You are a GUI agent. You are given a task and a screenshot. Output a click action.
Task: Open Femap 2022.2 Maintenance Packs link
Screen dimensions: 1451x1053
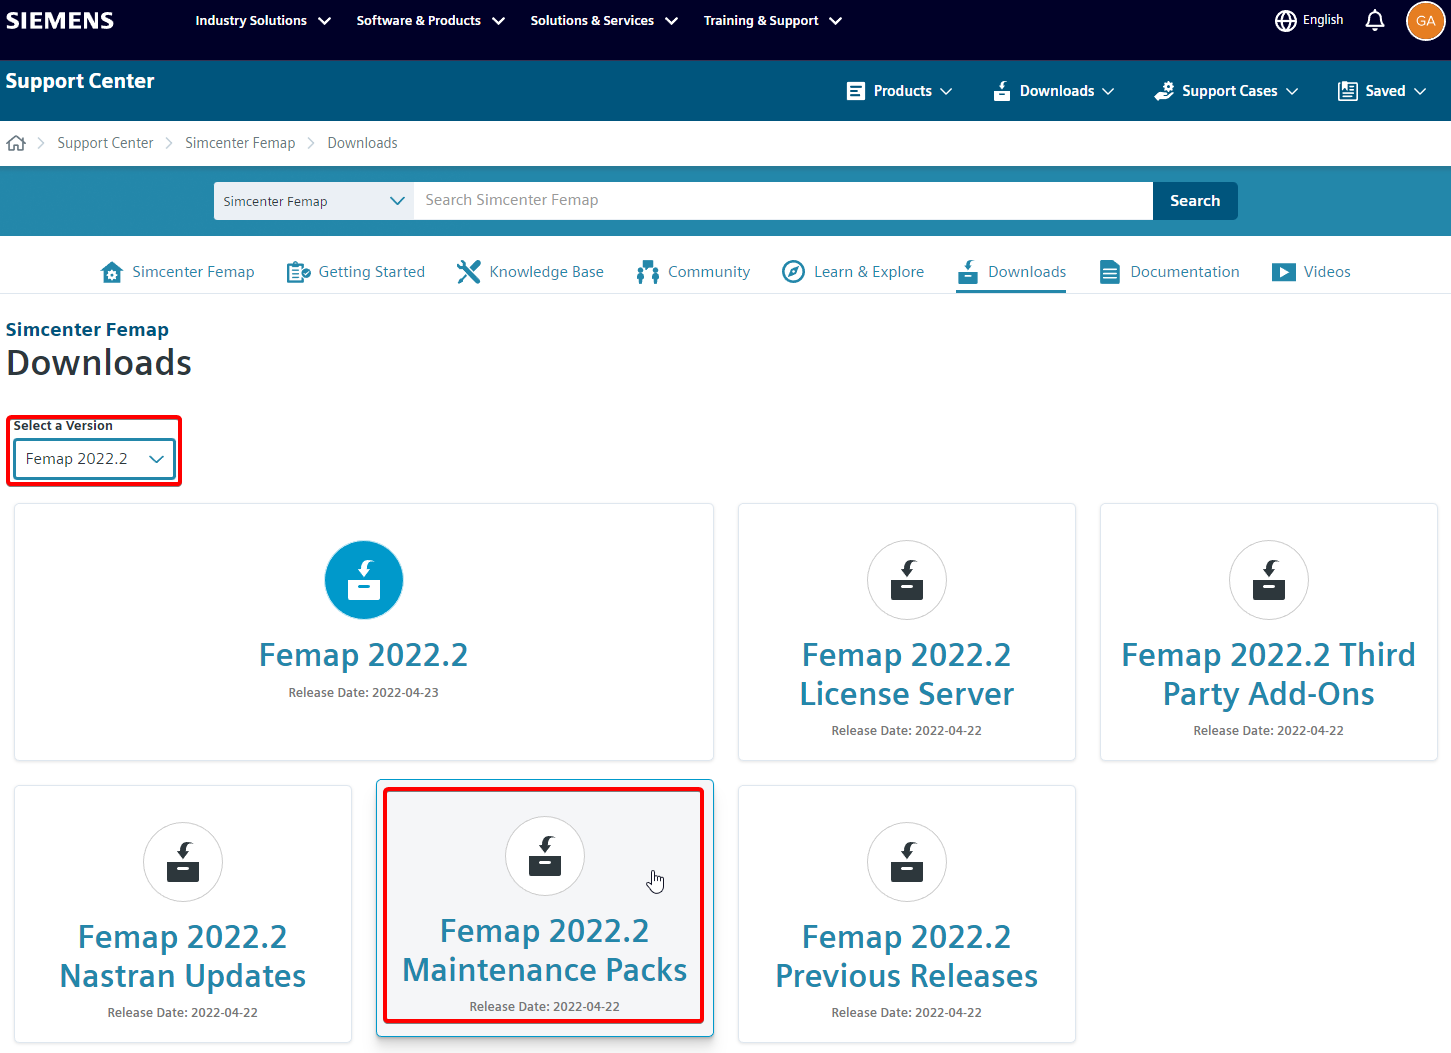(545, 951)
